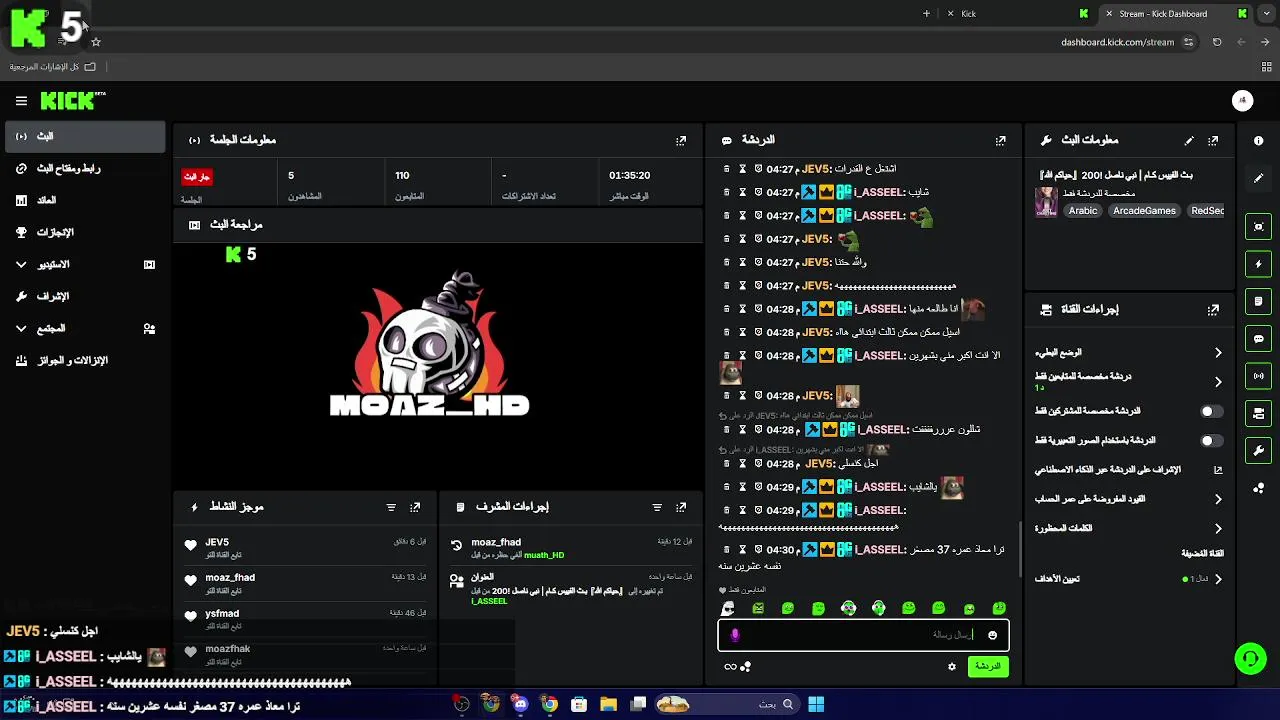
Task: Click the Arabic tag chip
Action: (x=1083, y=211)
